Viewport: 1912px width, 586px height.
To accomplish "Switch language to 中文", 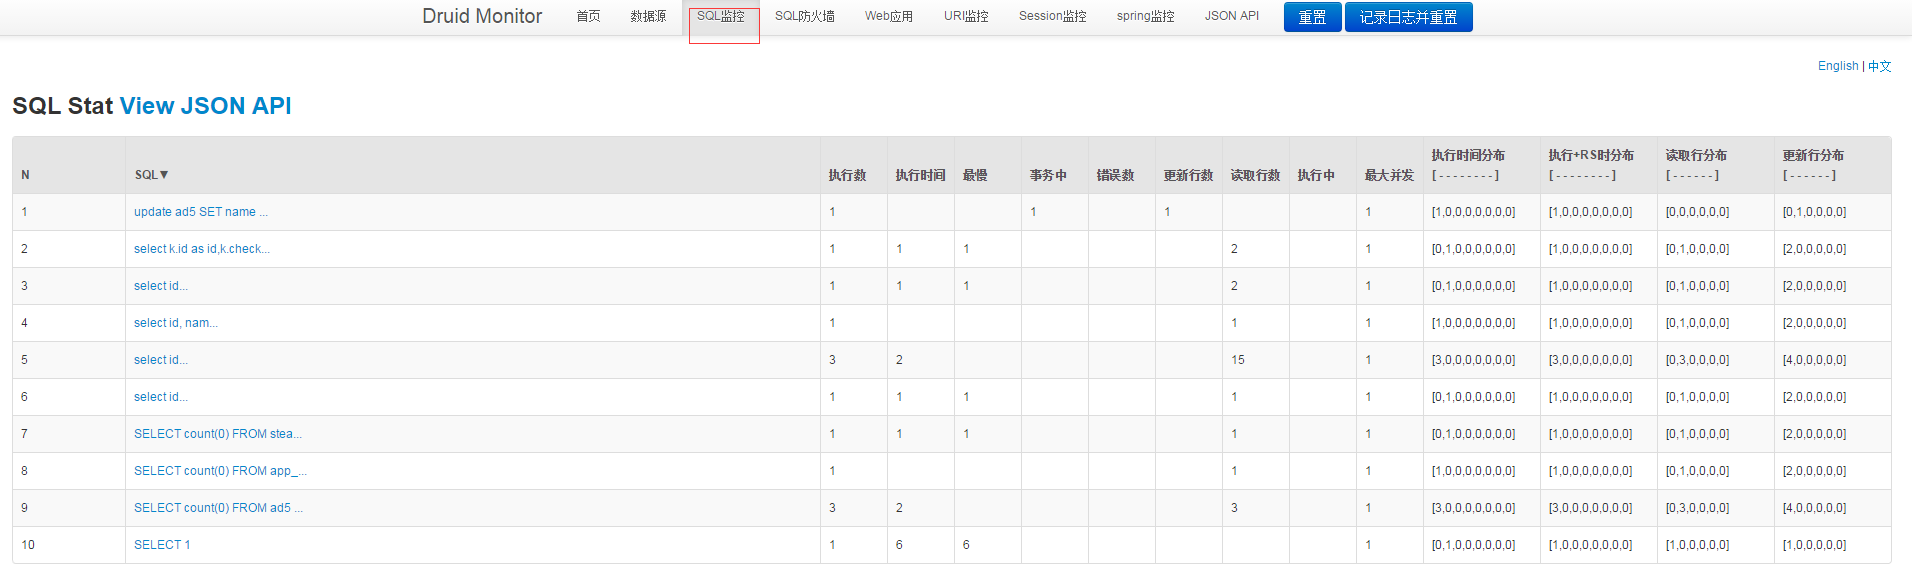I will [x=1880, y=66].
